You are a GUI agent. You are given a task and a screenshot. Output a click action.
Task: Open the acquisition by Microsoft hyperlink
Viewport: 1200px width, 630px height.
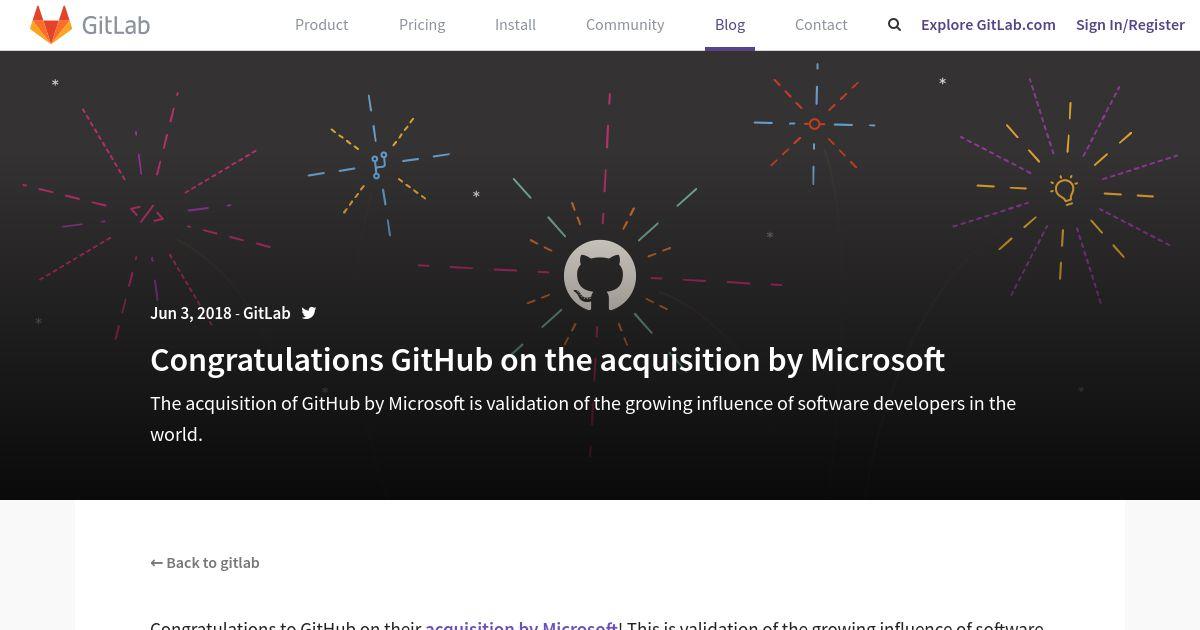pos(522,625)
